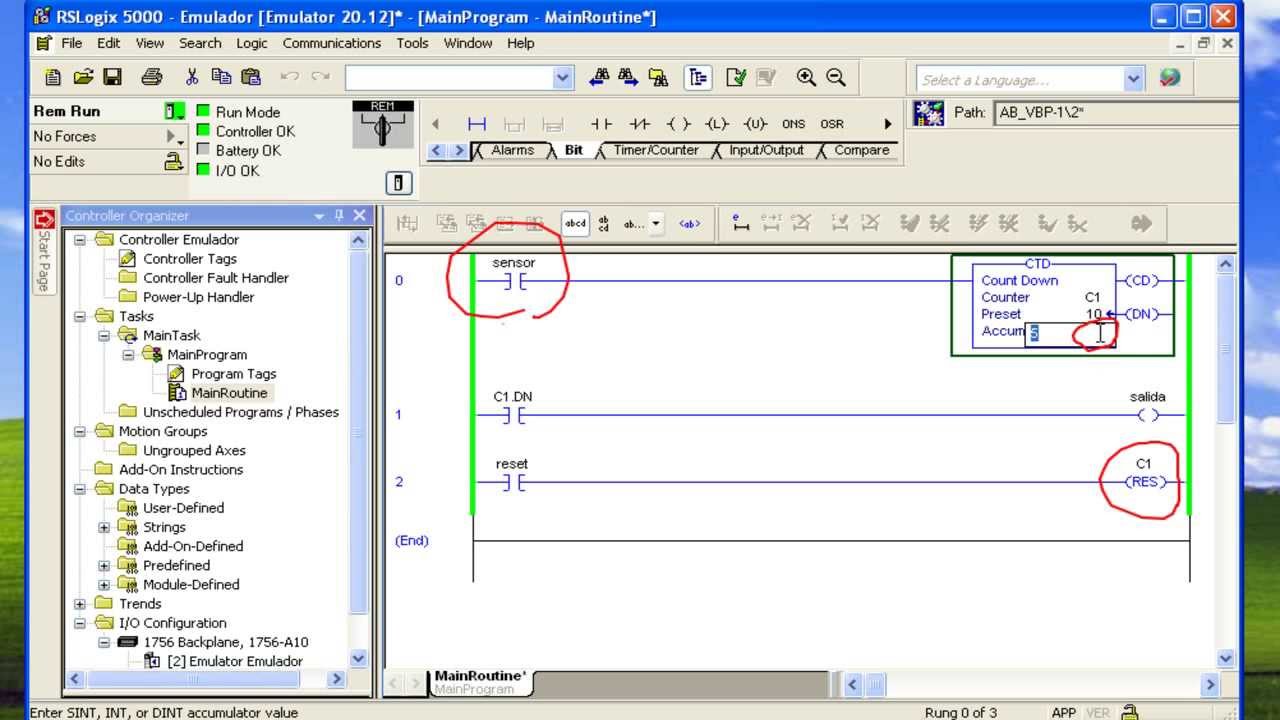Screen dimensions: 1280x720
Task: Print using the printer icon
Action: coord(151,77)
